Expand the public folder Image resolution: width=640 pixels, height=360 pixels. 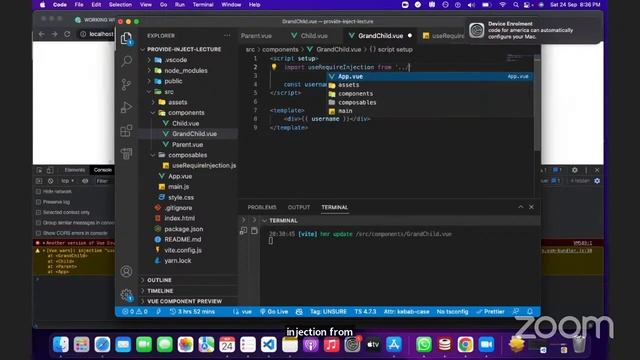(x=149, y=81)
